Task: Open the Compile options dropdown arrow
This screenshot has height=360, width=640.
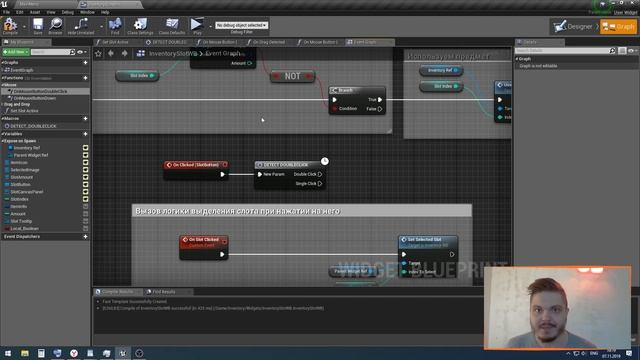Action: click(24, 27)
